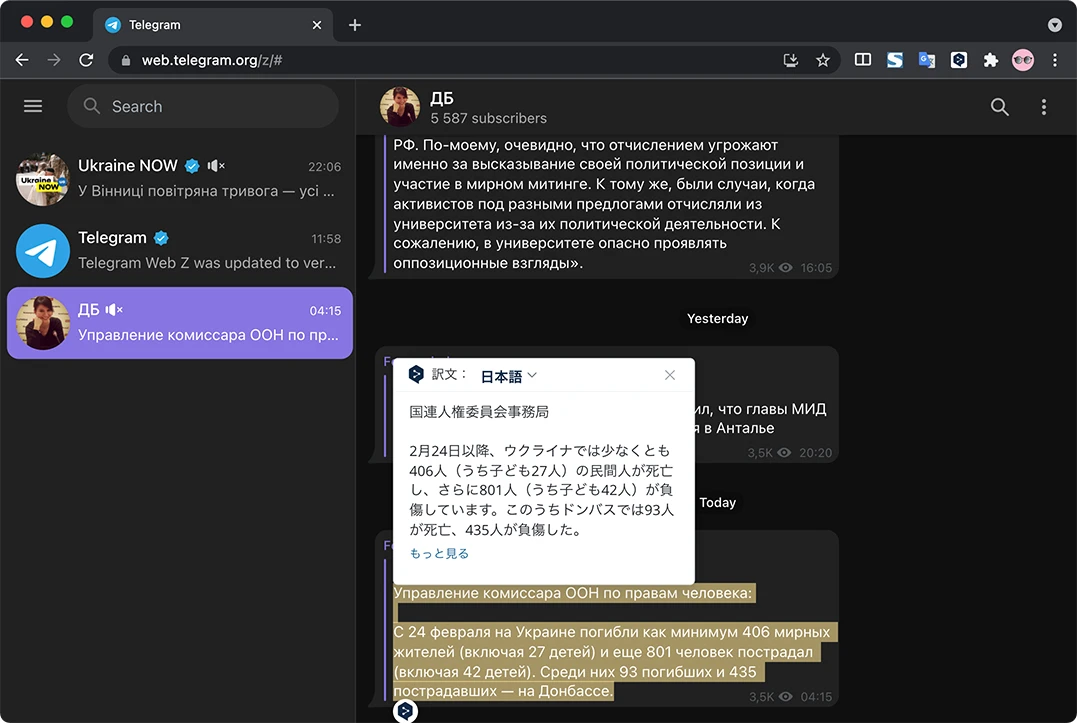1077x723 pixels.
Task: Click the Ukraine NOW channel avatar
Action: pyautogui.click(x=43, y=179)
